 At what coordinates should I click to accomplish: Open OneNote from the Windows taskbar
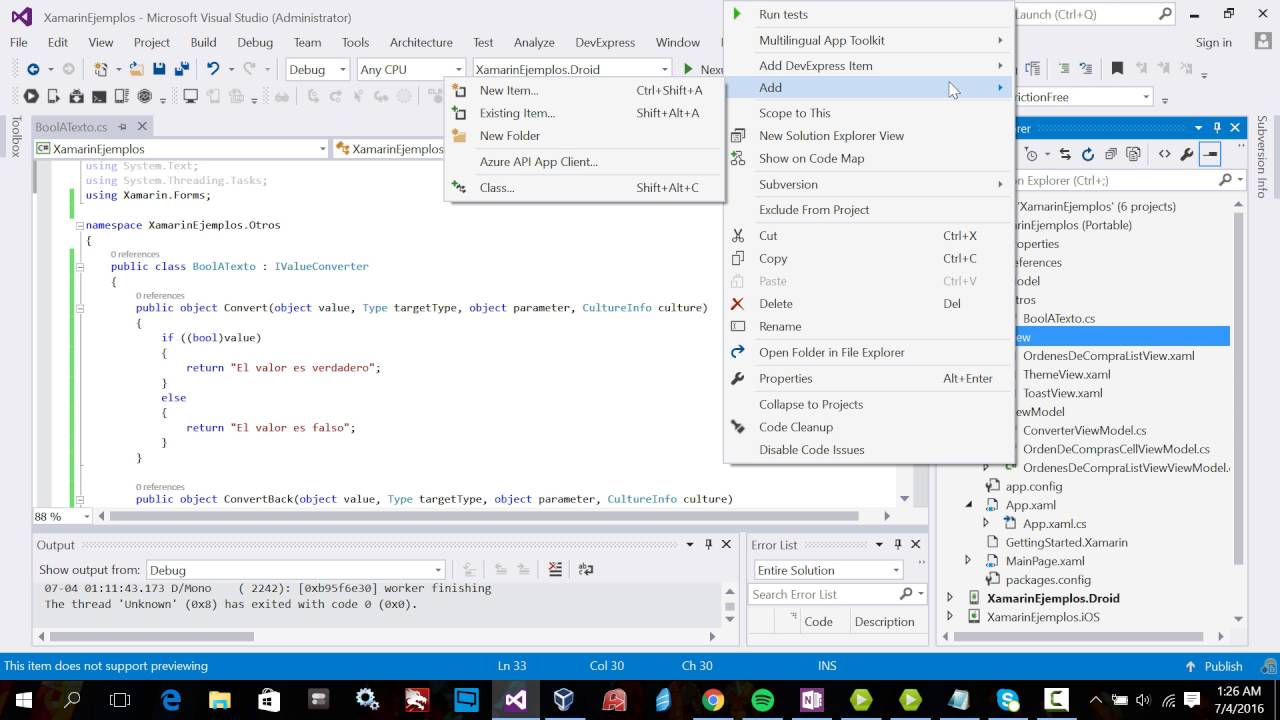click(x=811, y=700)
